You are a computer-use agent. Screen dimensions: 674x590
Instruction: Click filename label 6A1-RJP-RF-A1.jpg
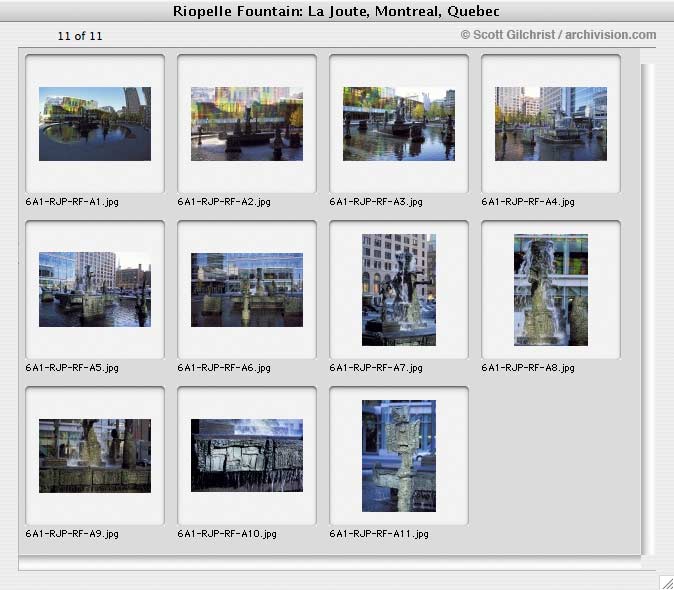click(x=72, y=202)
